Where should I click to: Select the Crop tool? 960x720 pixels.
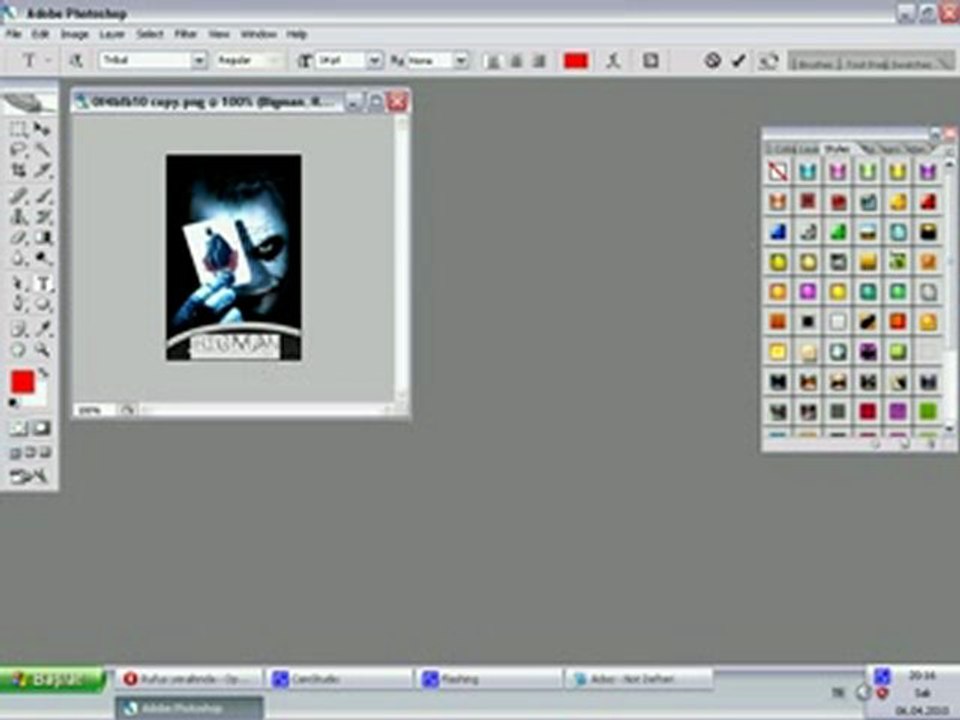pyautogui.click(x=18, y=170)
